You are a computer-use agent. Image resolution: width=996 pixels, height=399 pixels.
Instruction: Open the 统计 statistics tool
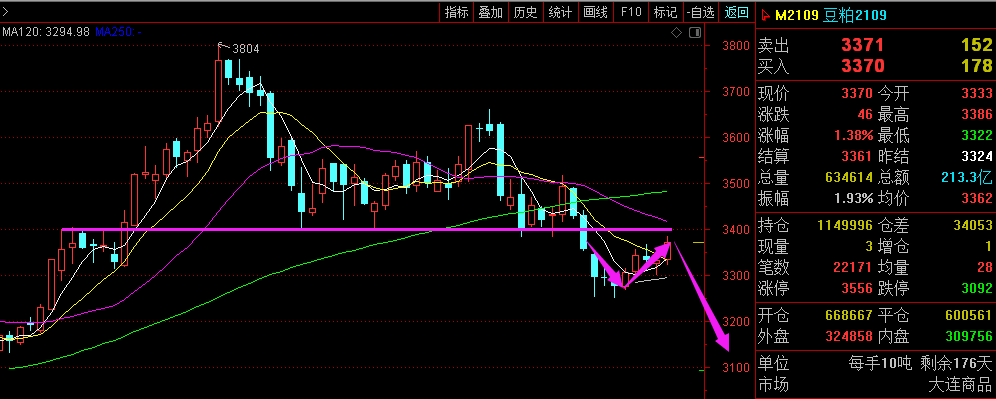[x=560, y=12]
